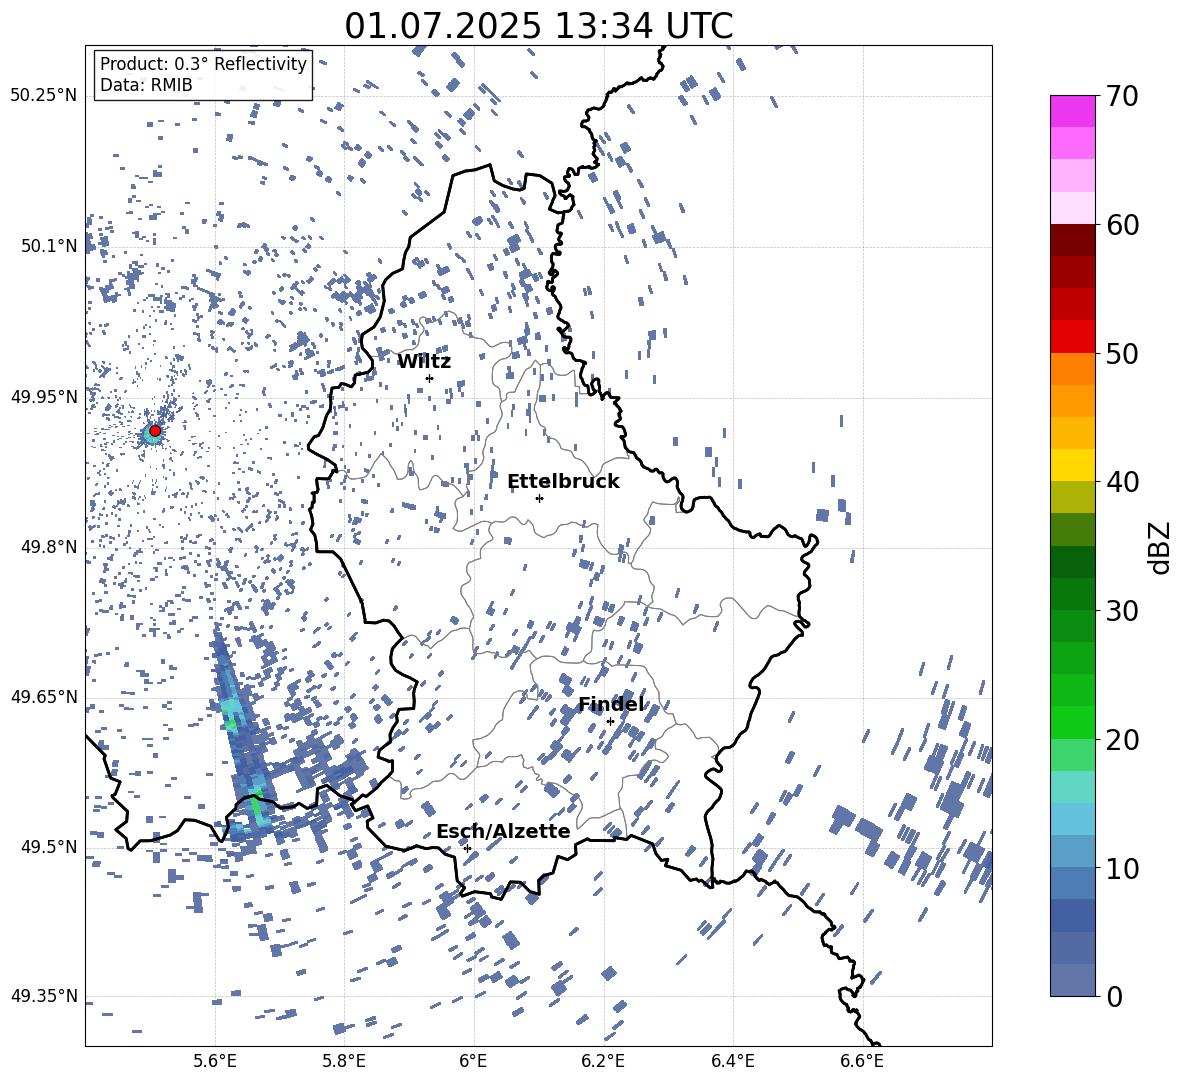Click the Esch/Alzette station cross marker
Image resolution: width=1184 pixels, height=1081 pixels.
[467, 848]
